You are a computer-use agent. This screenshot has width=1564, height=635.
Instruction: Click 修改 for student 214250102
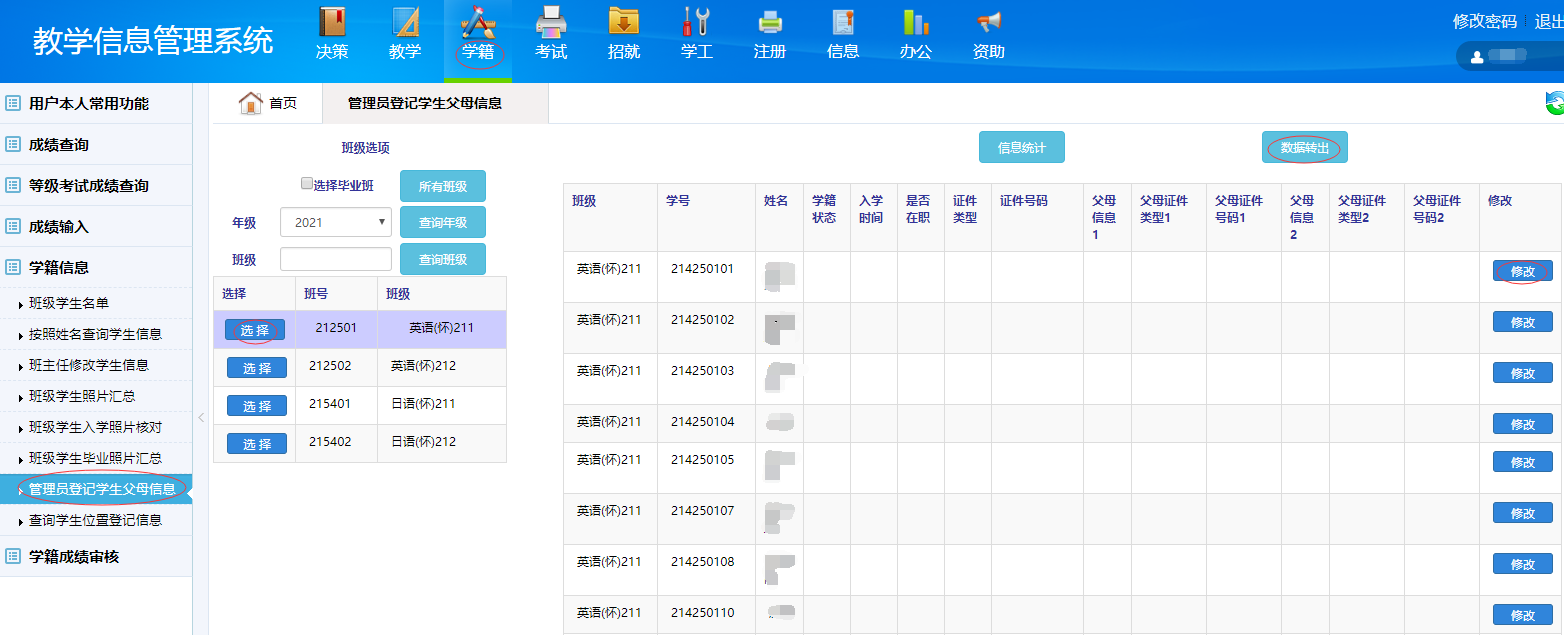click(x=1523, y=322)
